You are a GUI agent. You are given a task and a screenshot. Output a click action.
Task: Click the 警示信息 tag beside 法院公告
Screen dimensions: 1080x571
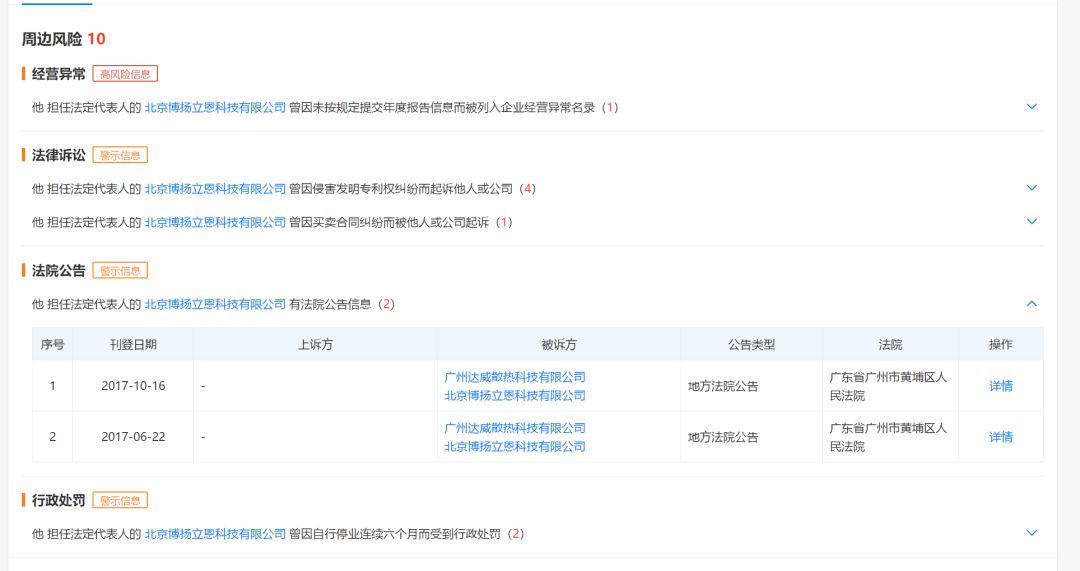coord(120,271)
